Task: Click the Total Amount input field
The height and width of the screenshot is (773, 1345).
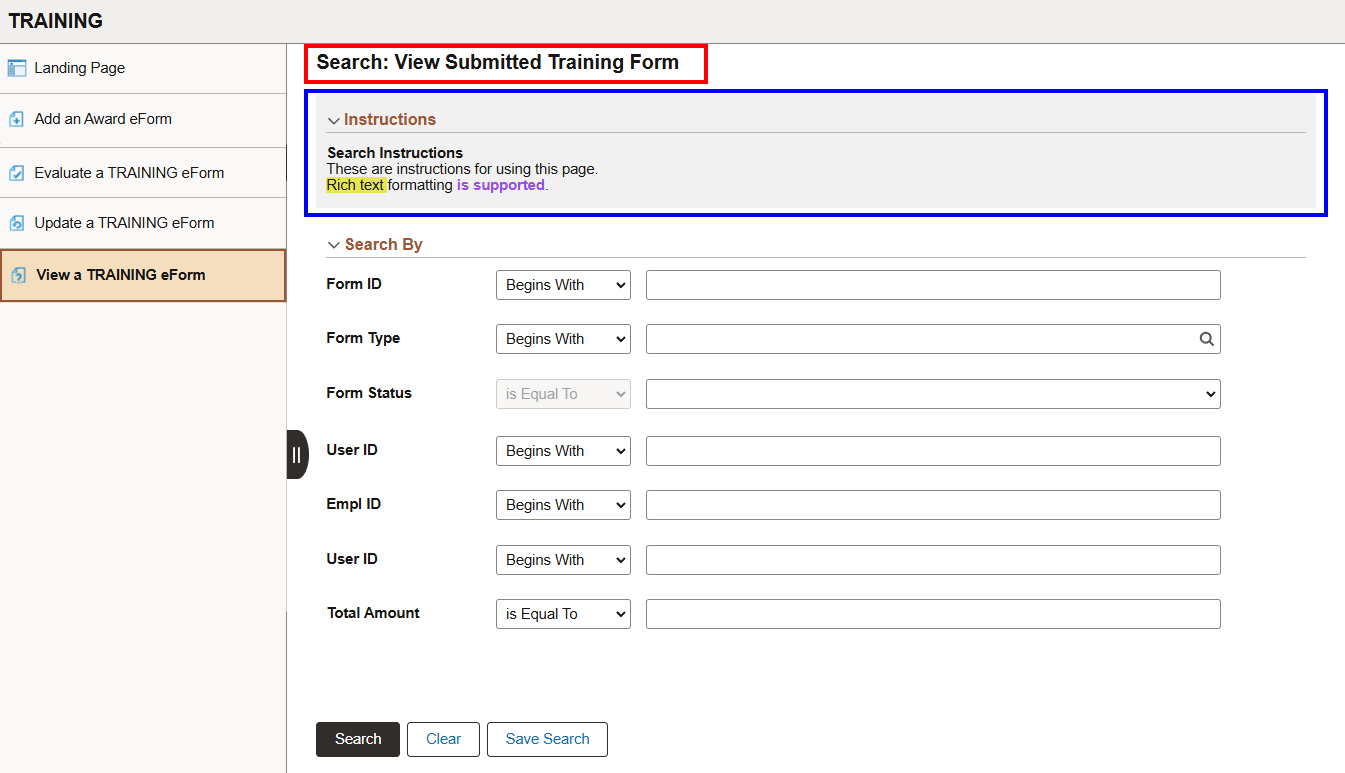Action: [933, 614]
